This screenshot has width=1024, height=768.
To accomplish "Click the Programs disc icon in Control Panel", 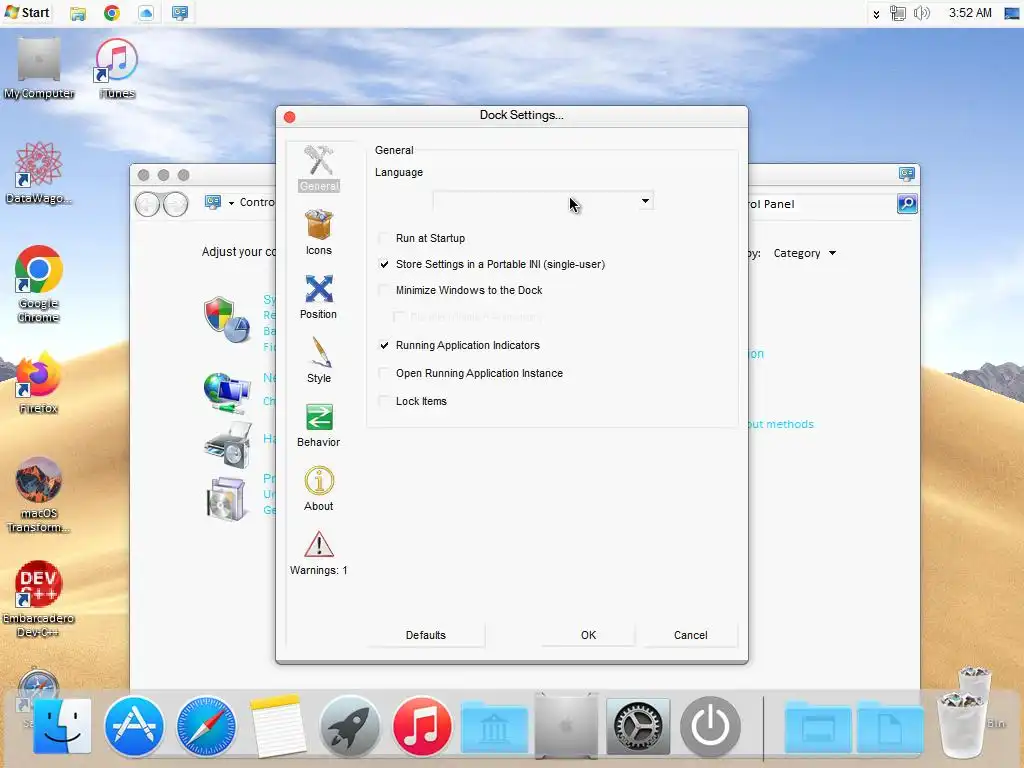I will coord(226,498).
